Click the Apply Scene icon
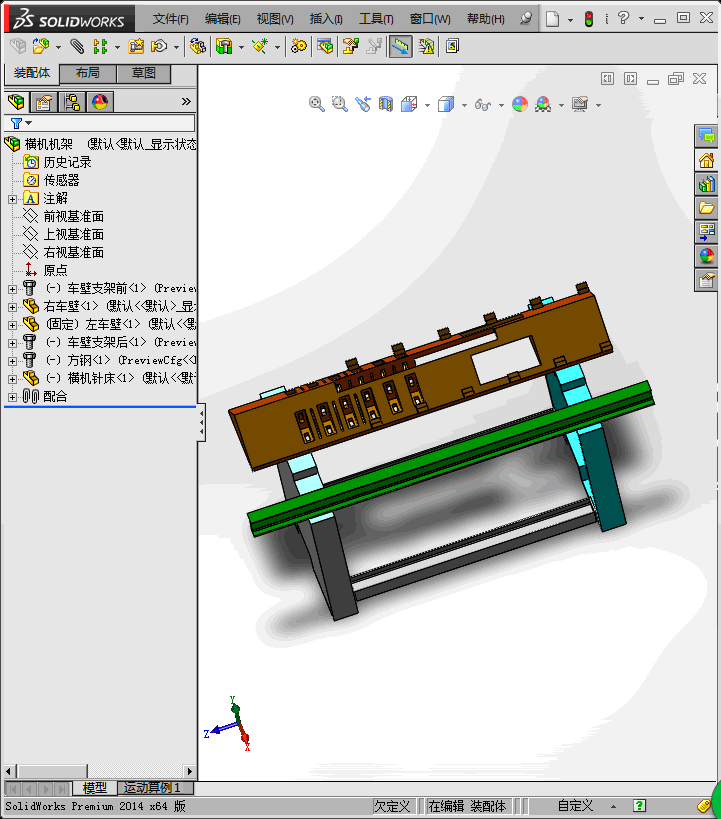The width and height of the screenshot is (721, 819). pos(543,104)
